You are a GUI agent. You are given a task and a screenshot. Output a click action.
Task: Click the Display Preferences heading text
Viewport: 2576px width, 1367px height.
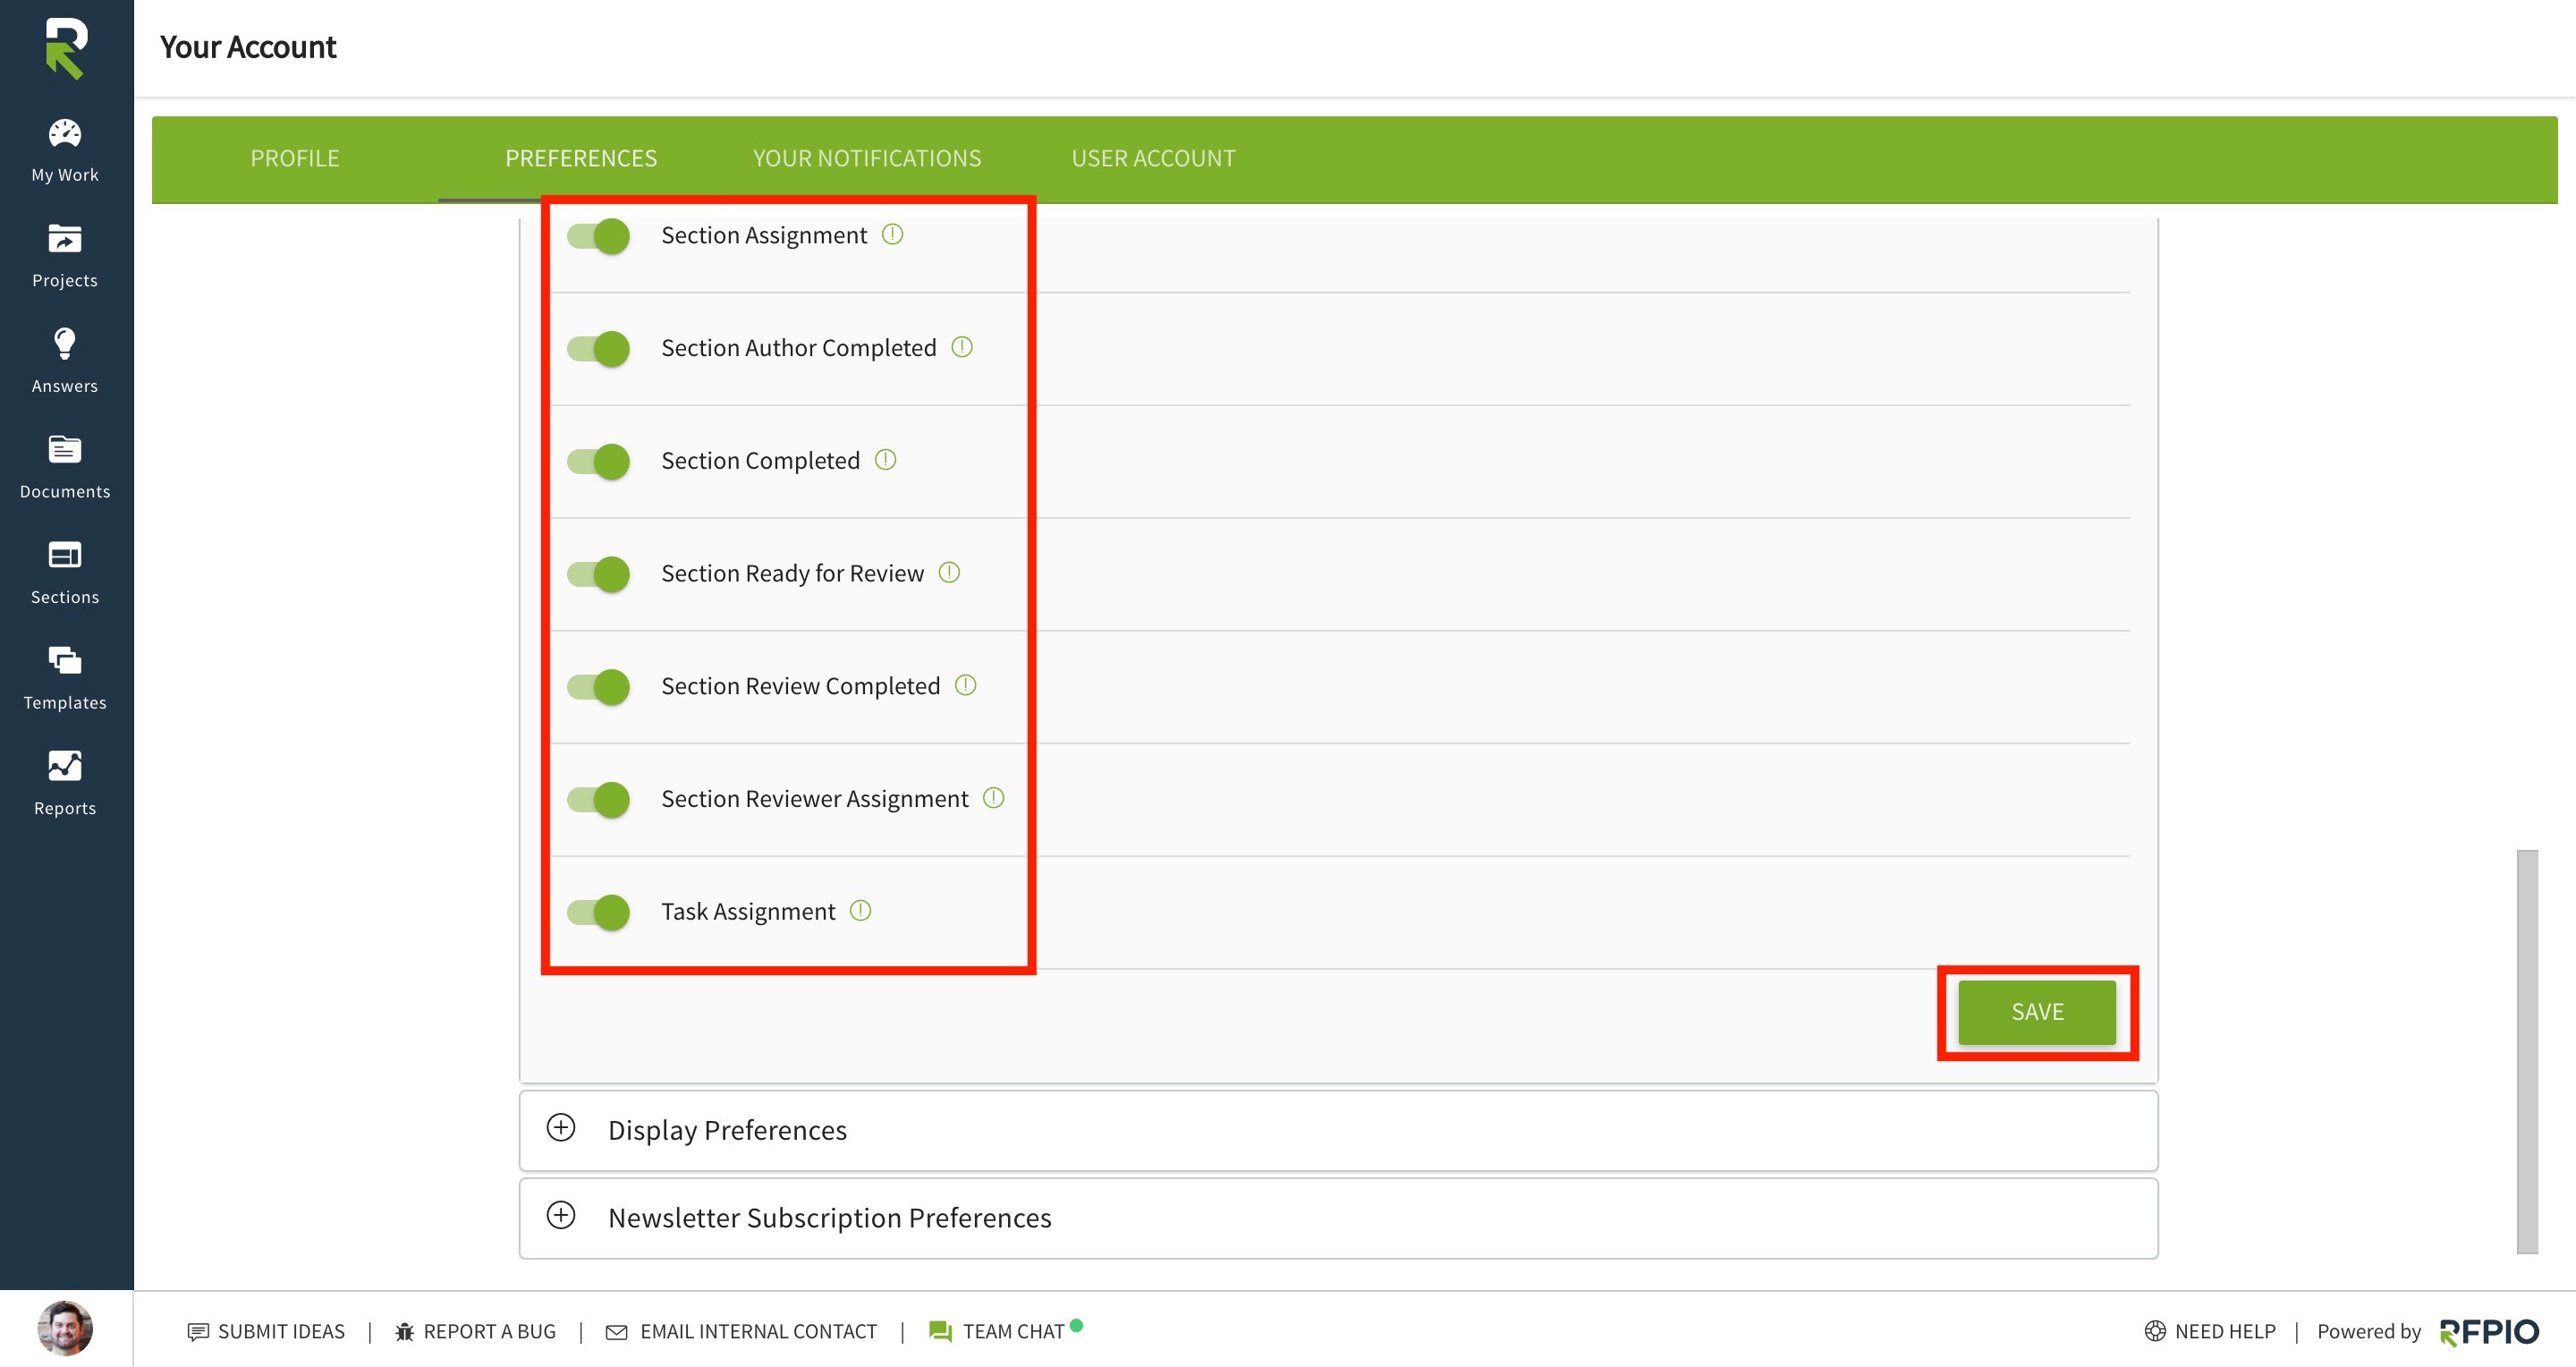click(727, 1130)
